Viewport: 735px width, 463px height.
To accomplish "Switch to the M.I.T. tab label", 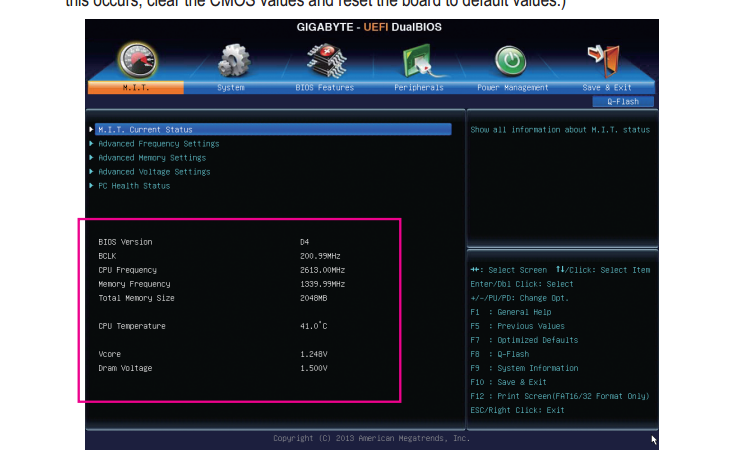I will click(x=136, y=88).
